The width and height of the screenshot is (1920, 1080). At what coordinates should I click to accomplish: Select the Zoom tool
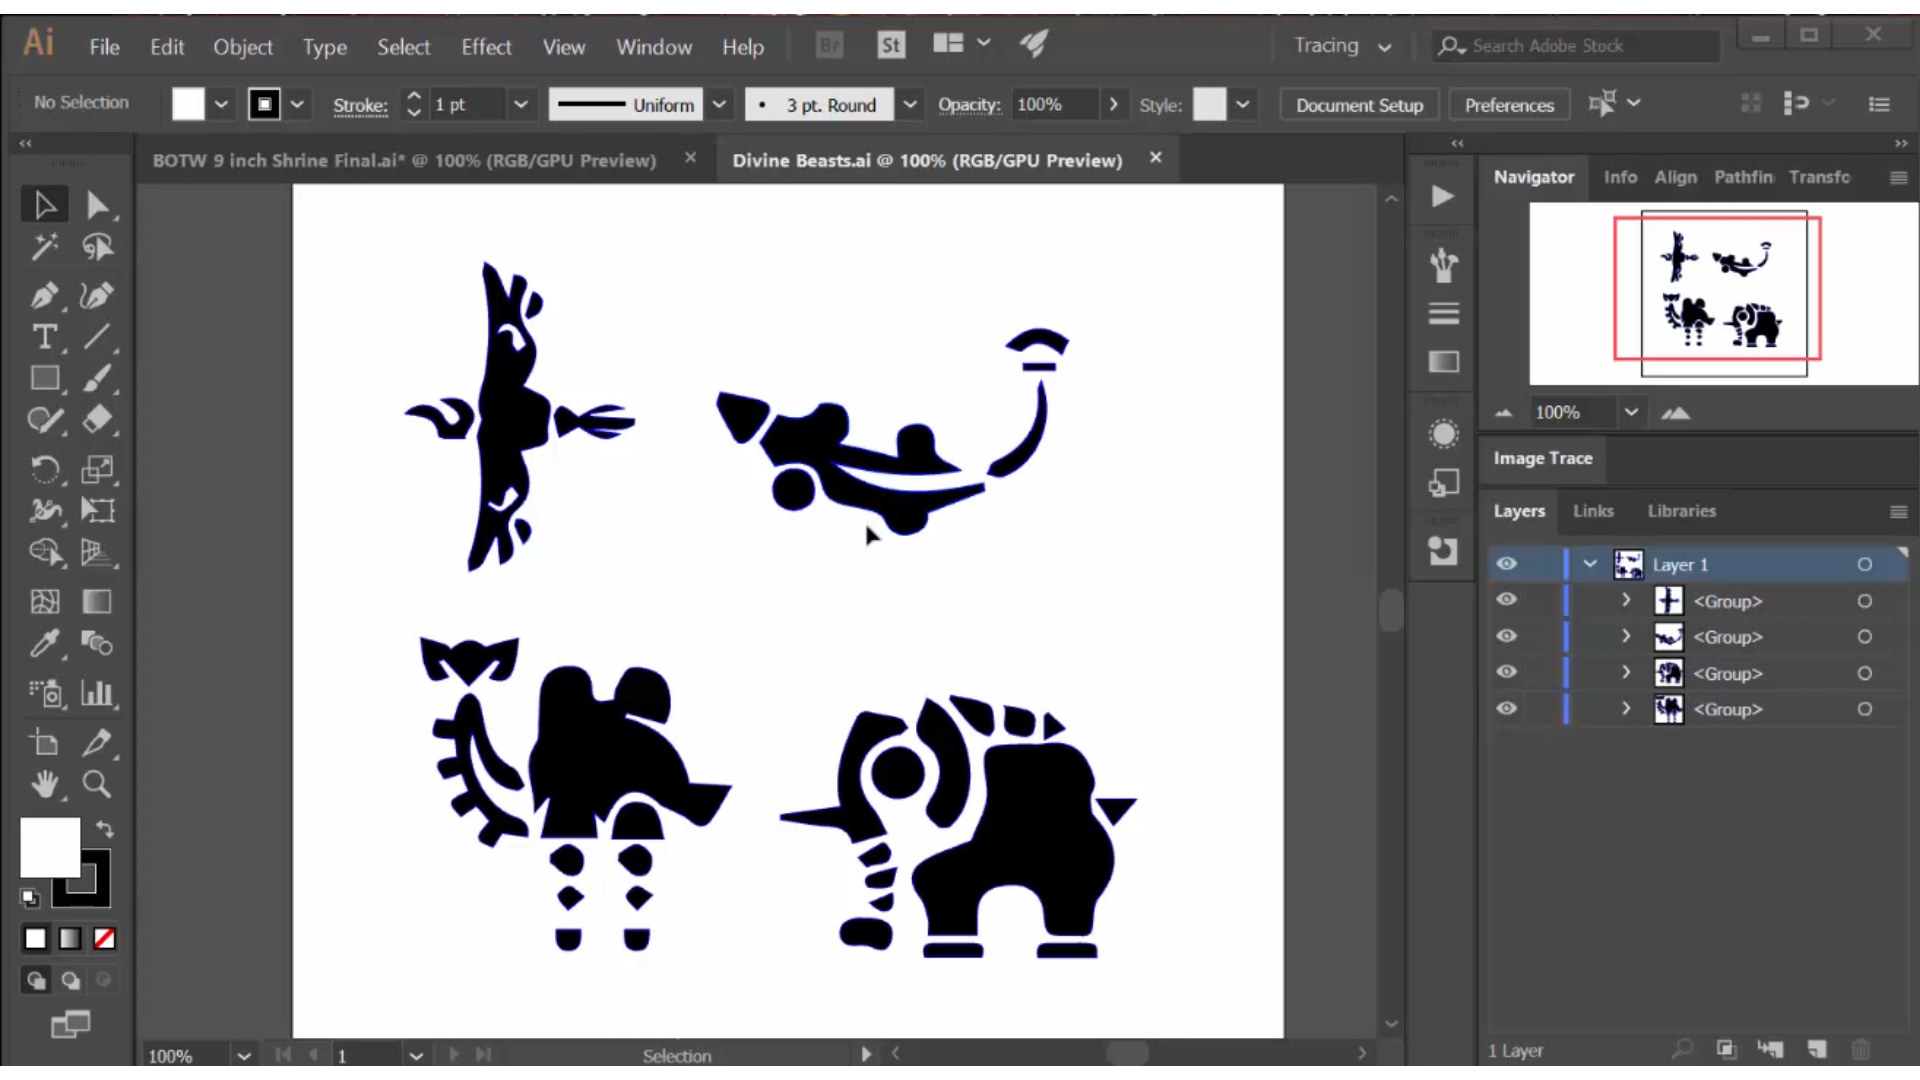point(97,784)
